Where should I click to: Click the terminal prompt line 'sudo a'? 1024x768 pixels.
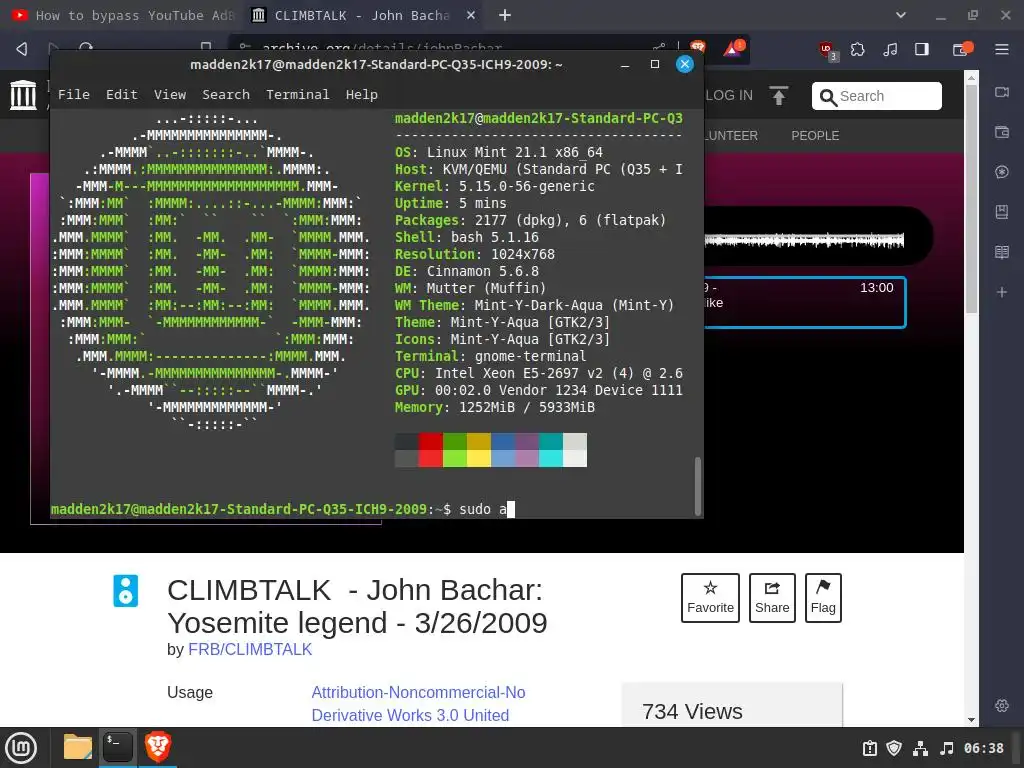283,509
